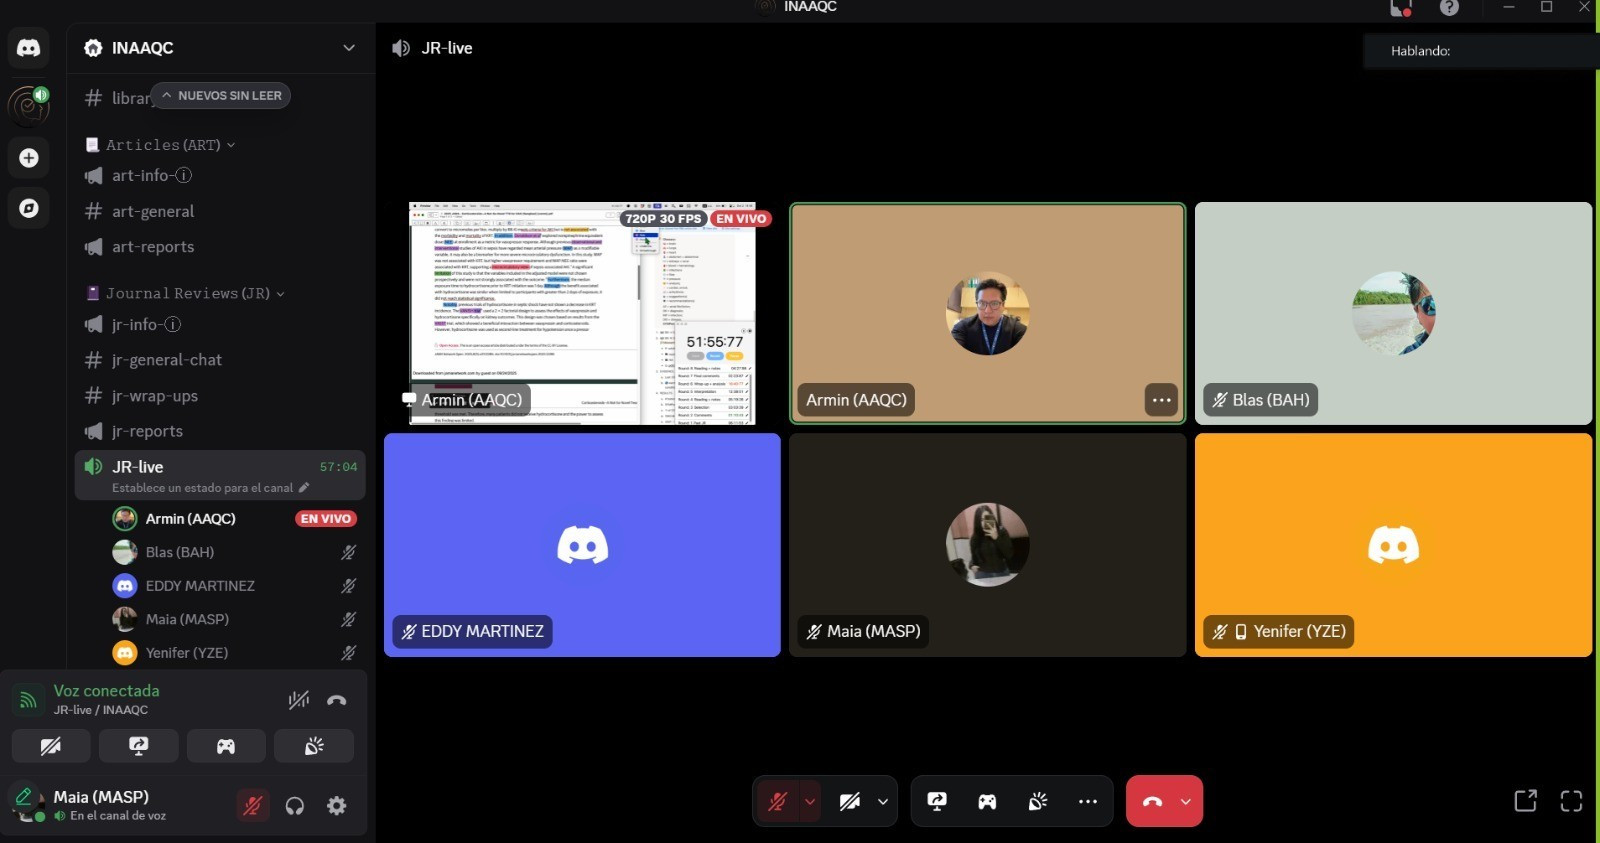The width and height of the screenshot is (1600, 843).
Task: Start an activity with the game controller icon
Action: (987, 801)
